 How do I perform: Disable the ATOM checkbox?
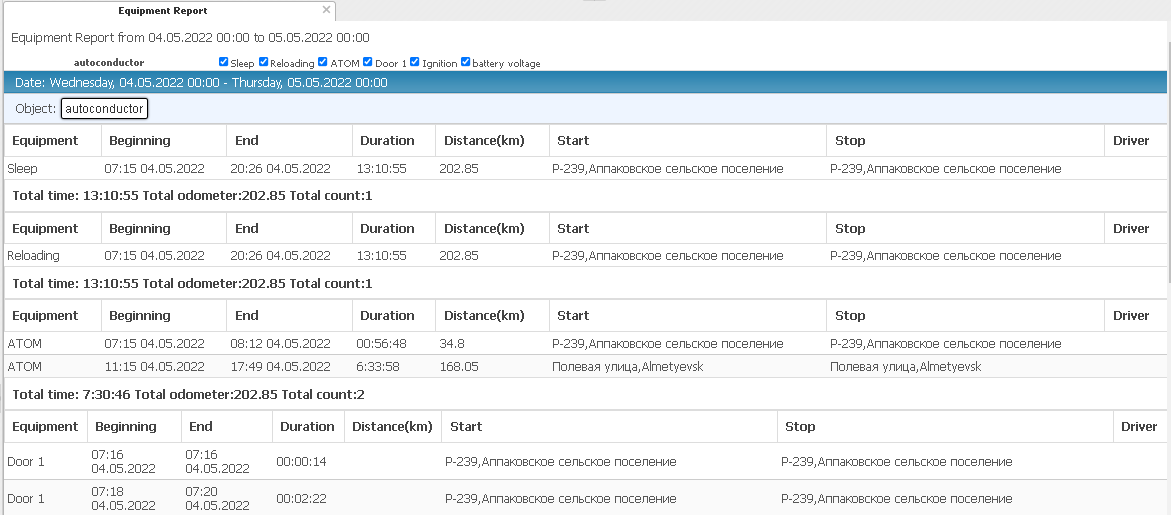[x=323, y=62]
